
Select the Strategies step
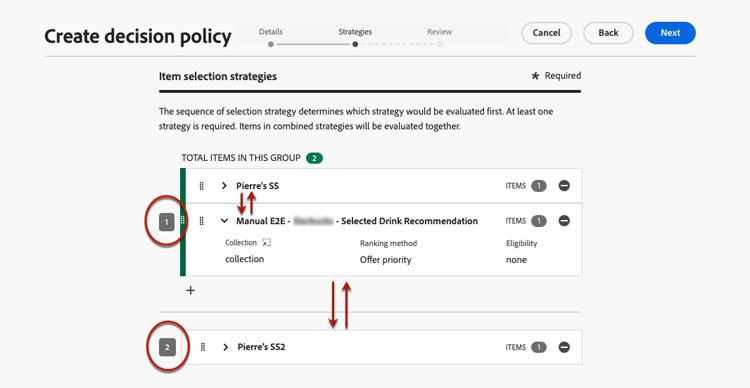click(x=355, y=37)
